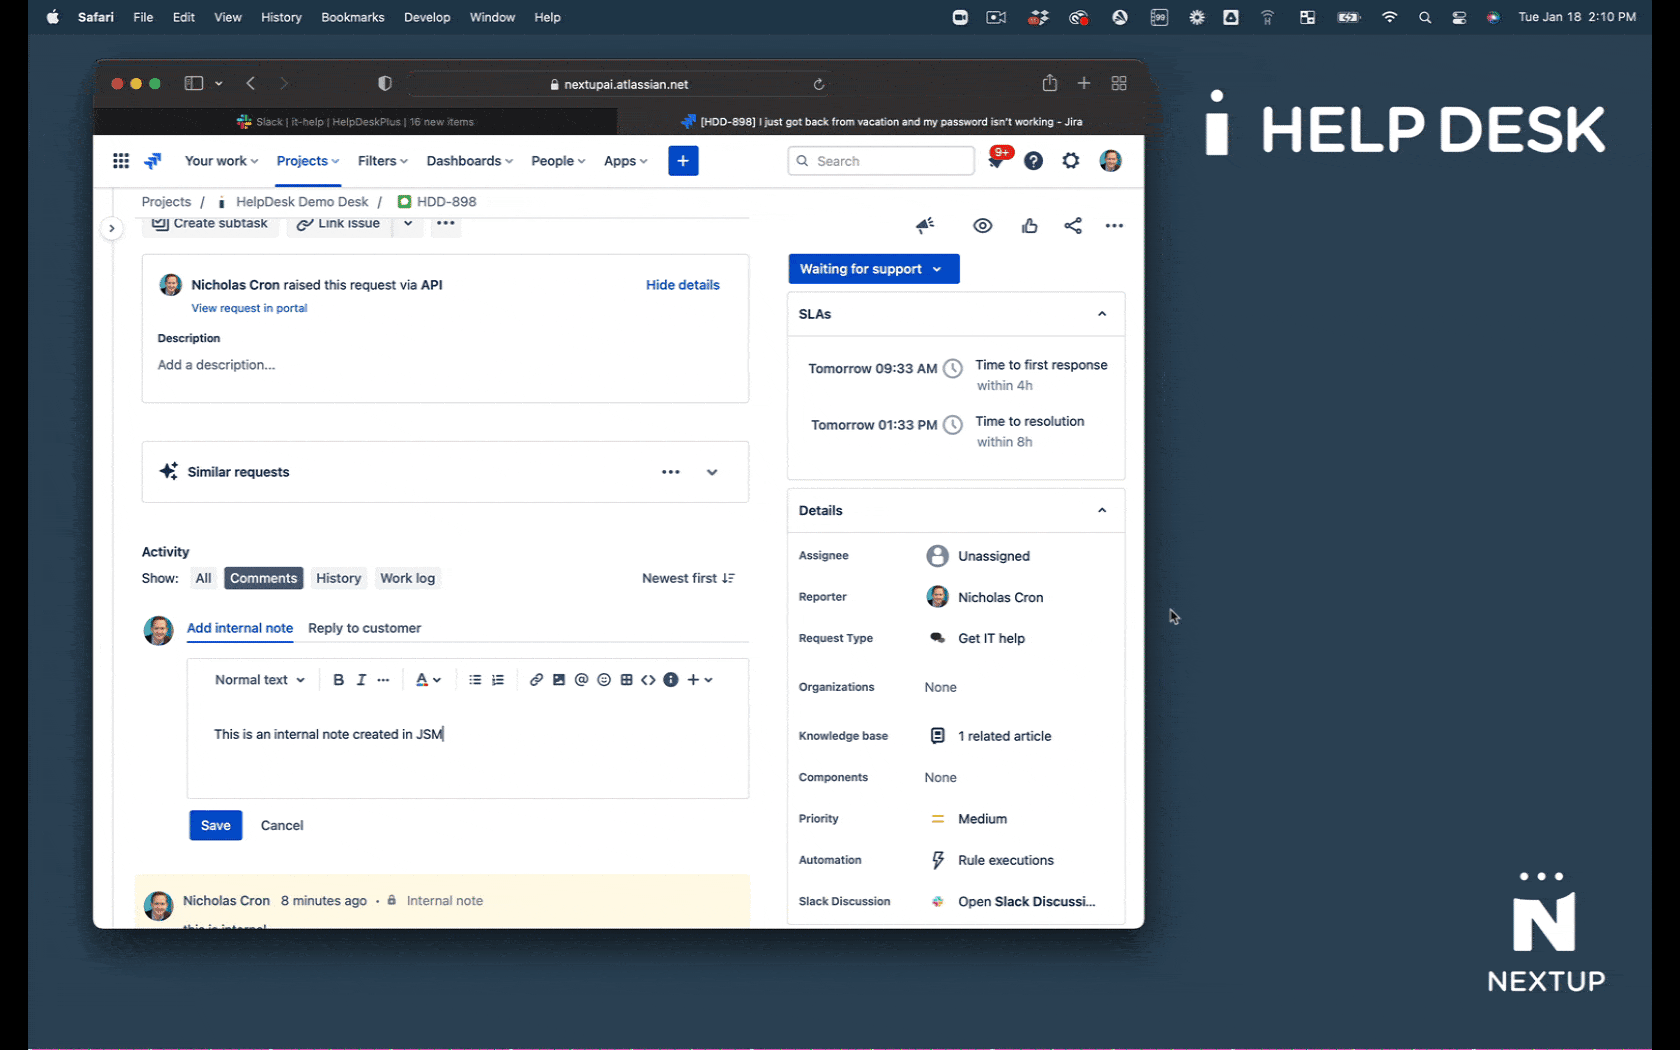The width and height of the screenshot is (1680, 1050).
Task: Save the internal note
Action: click(x=216, y=825)
